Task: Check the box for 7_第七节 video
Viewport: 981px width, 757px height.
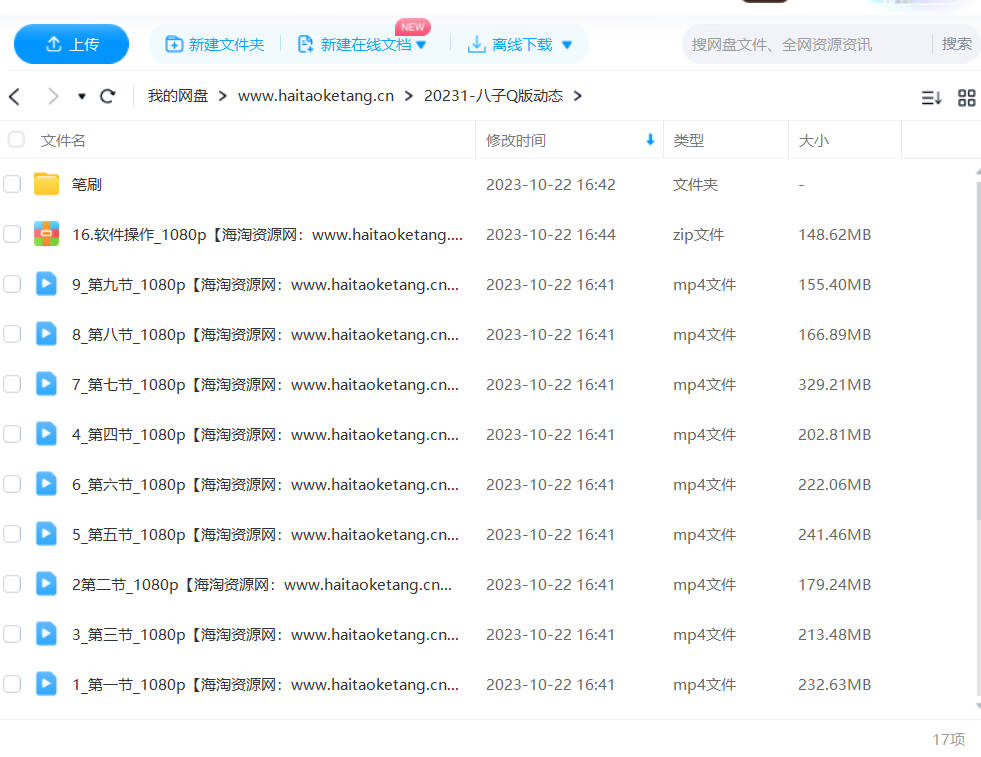Action: coord(12,384)
